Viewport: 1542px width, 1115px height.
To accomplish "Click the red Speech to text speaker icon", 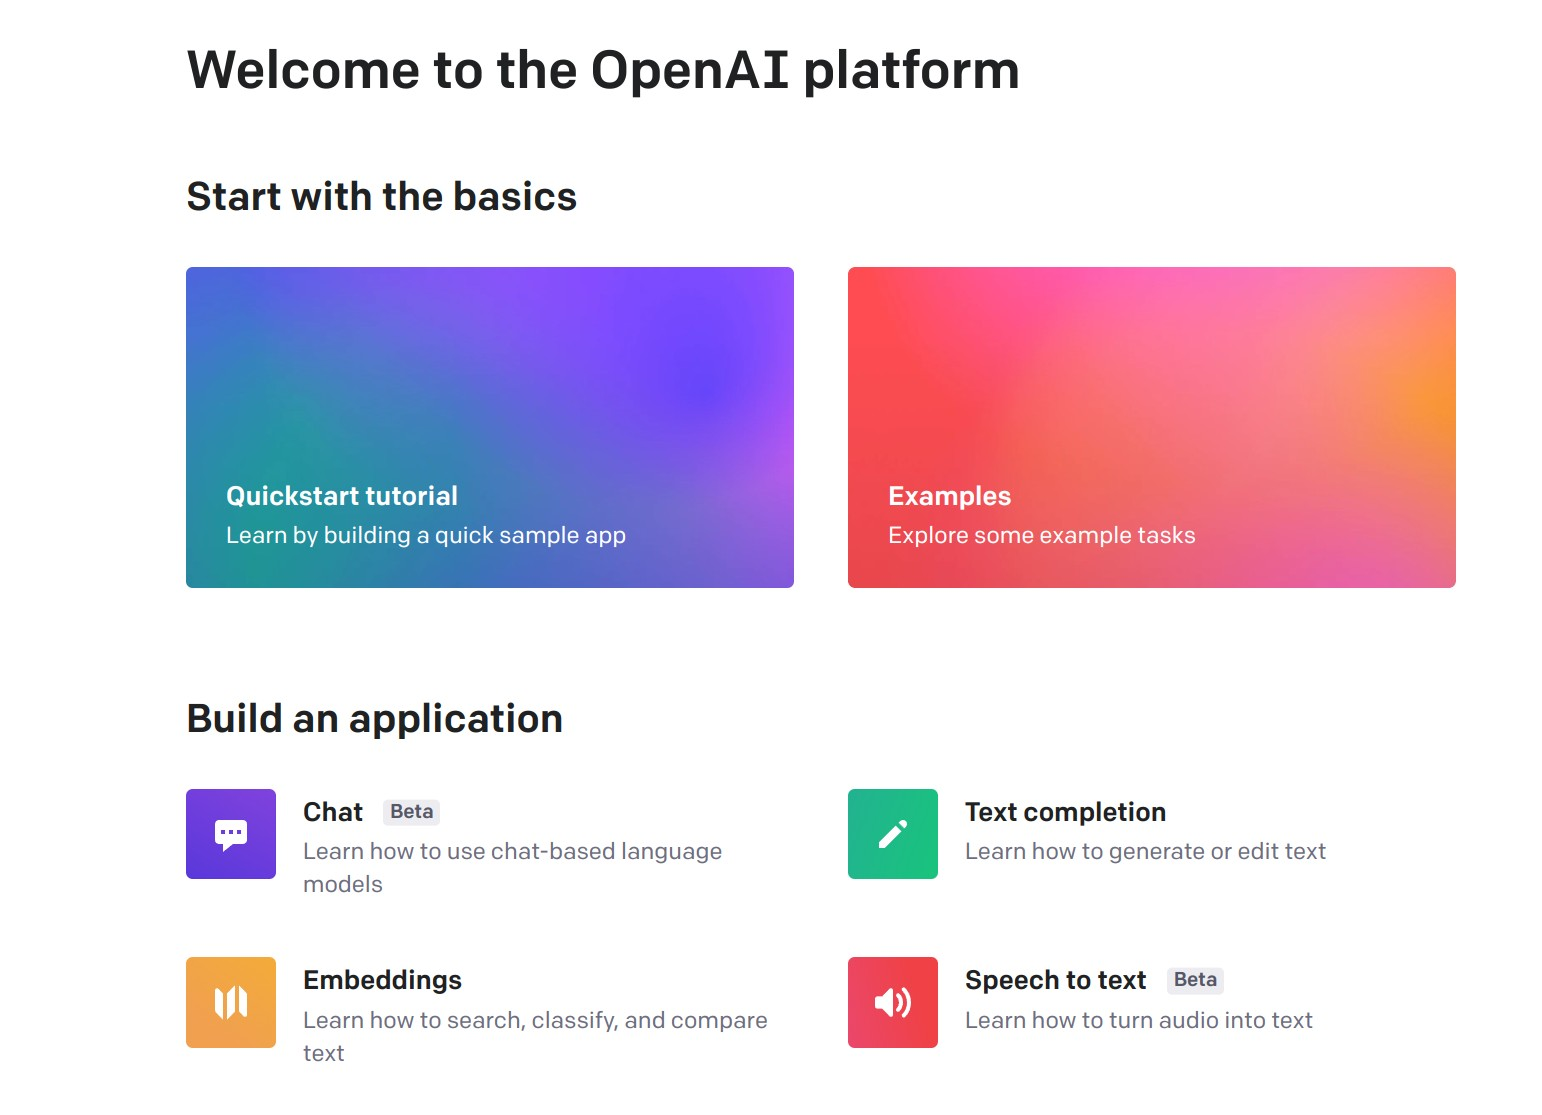I will (893, 1002).
